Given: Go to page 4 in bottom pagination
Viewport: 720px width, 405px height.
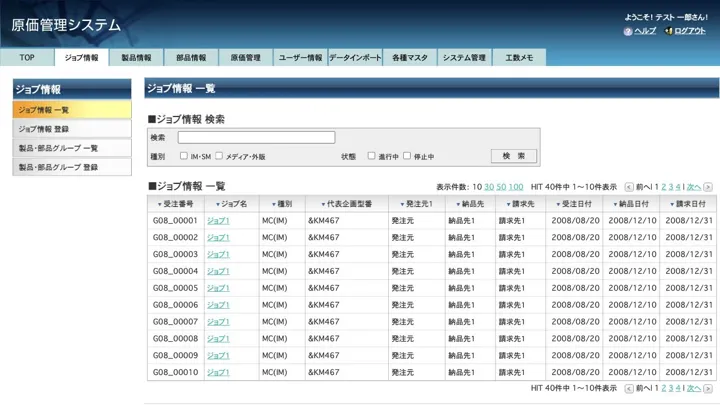Looking at the screenshot, I should [x=678, y=388].
